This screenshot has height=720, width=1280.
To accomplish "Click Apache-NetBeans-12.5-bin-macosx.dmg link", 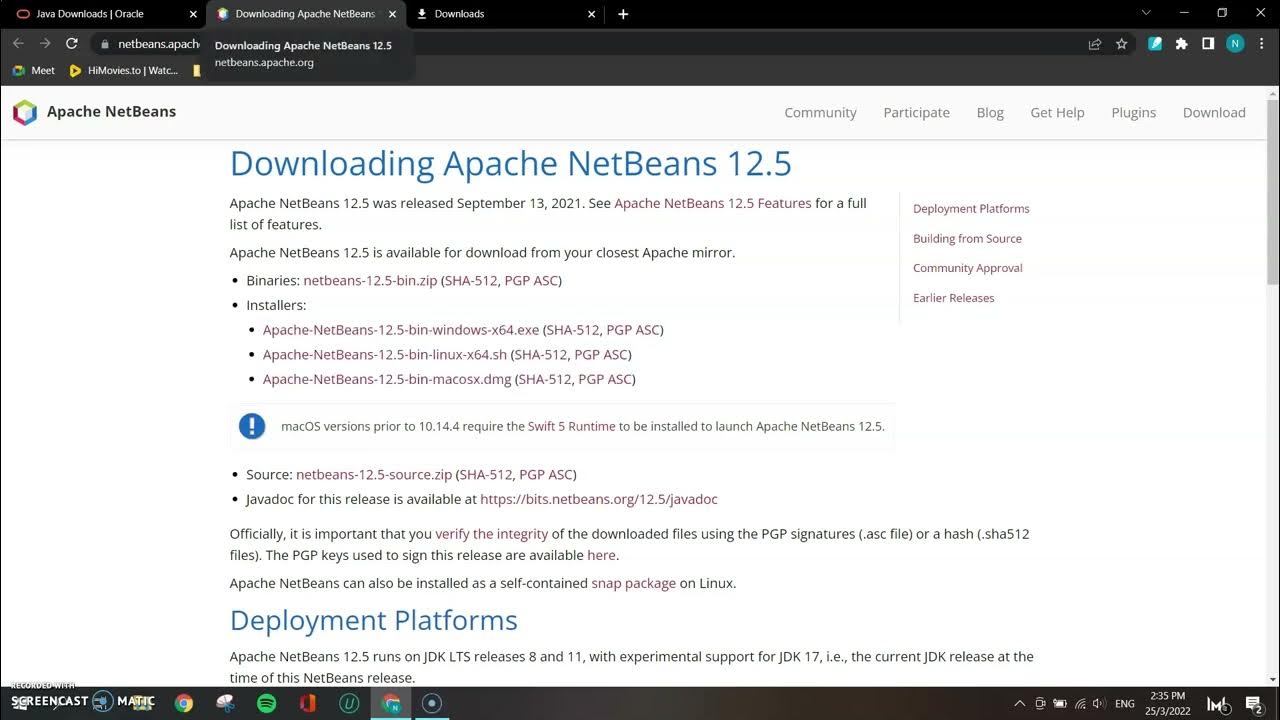I will coord(387,379).
